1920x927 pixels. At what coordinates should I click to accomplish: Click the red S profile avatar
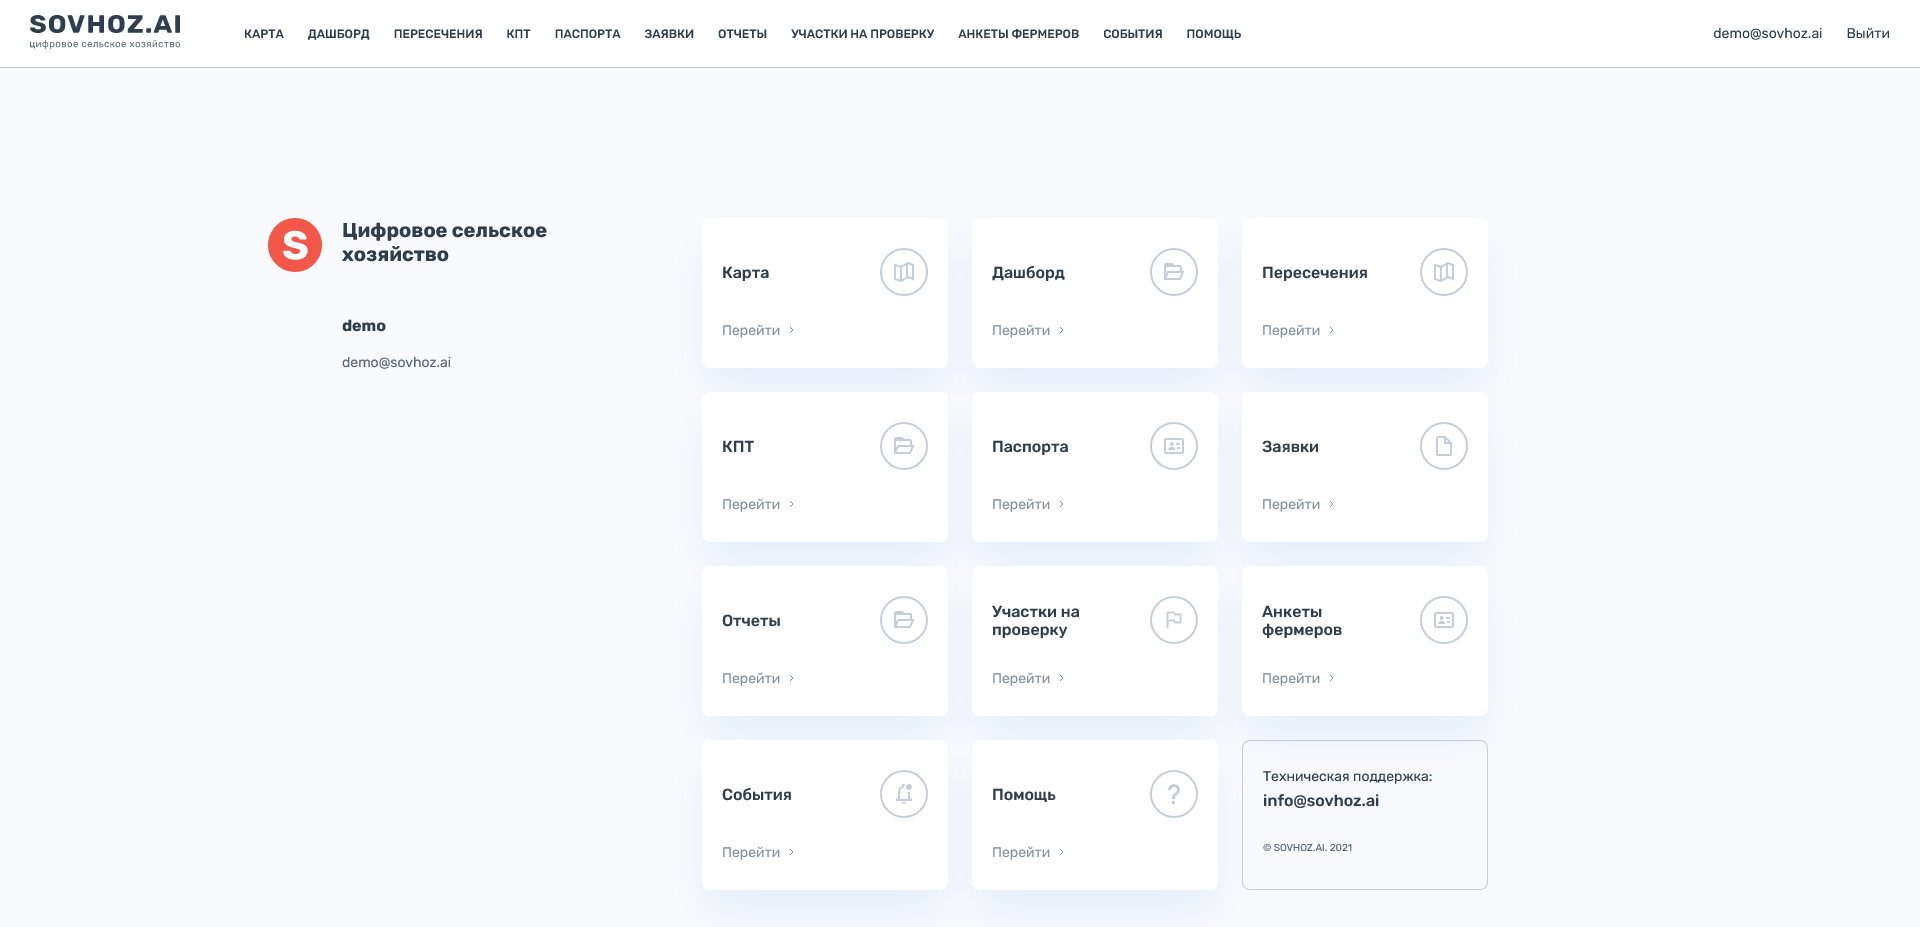(x=295, y=245)
